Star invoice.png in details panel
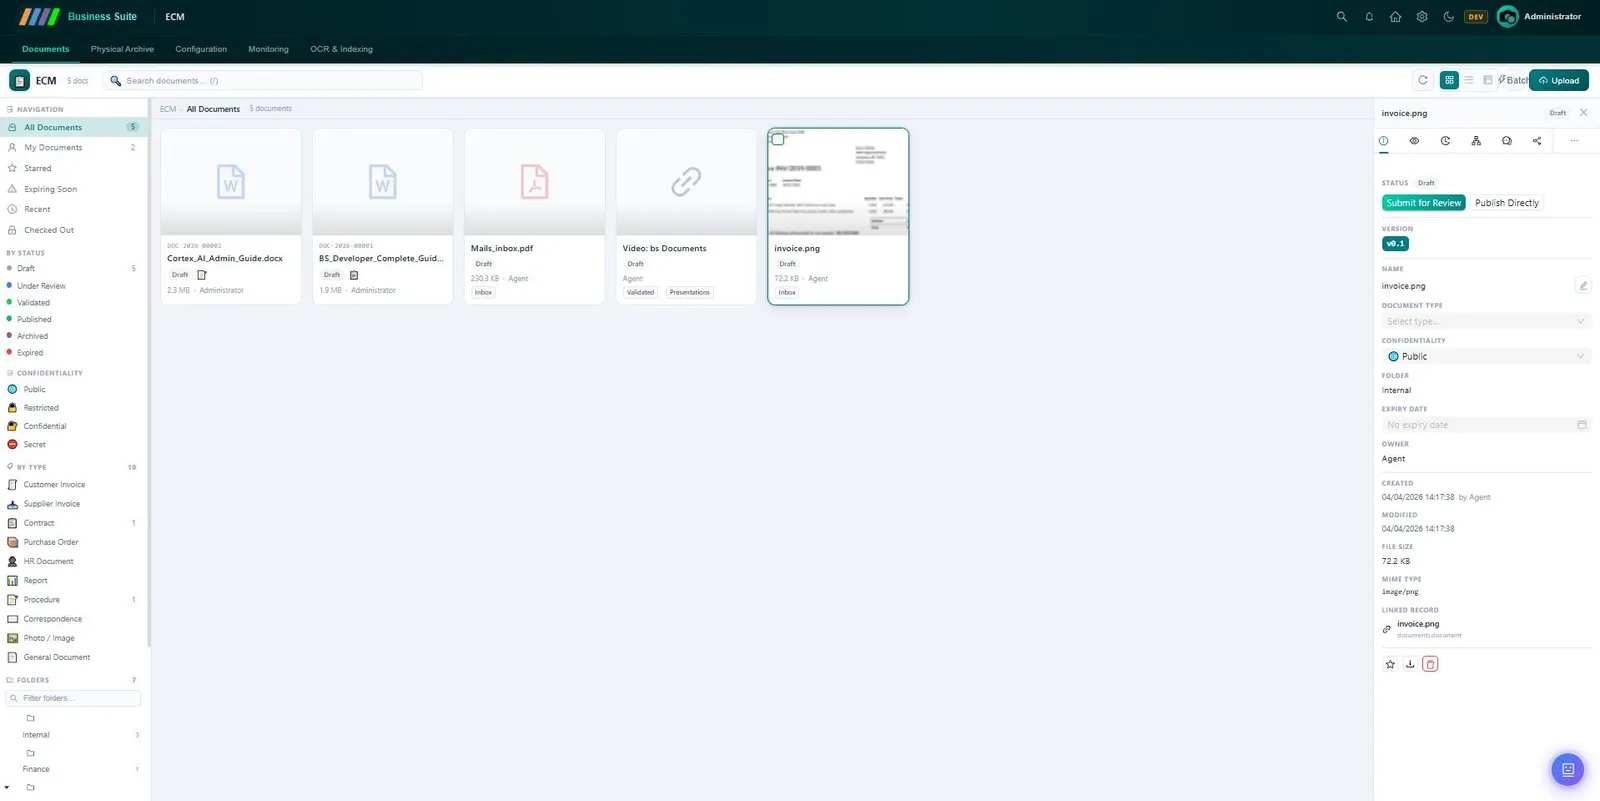The width and height of the screenshot is (1600, 801). pyautogui.click(x=1390, y=664)
